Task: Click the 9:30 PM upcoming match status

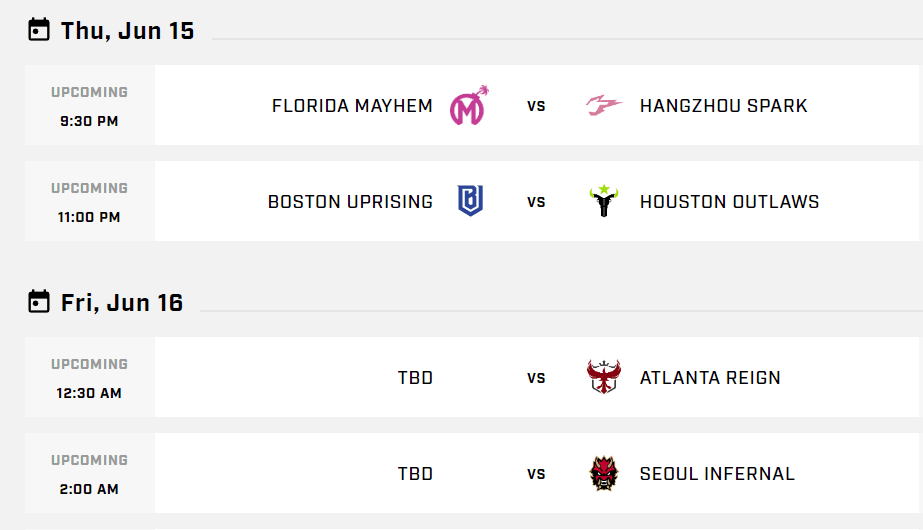Action: [x=90, y=106]
